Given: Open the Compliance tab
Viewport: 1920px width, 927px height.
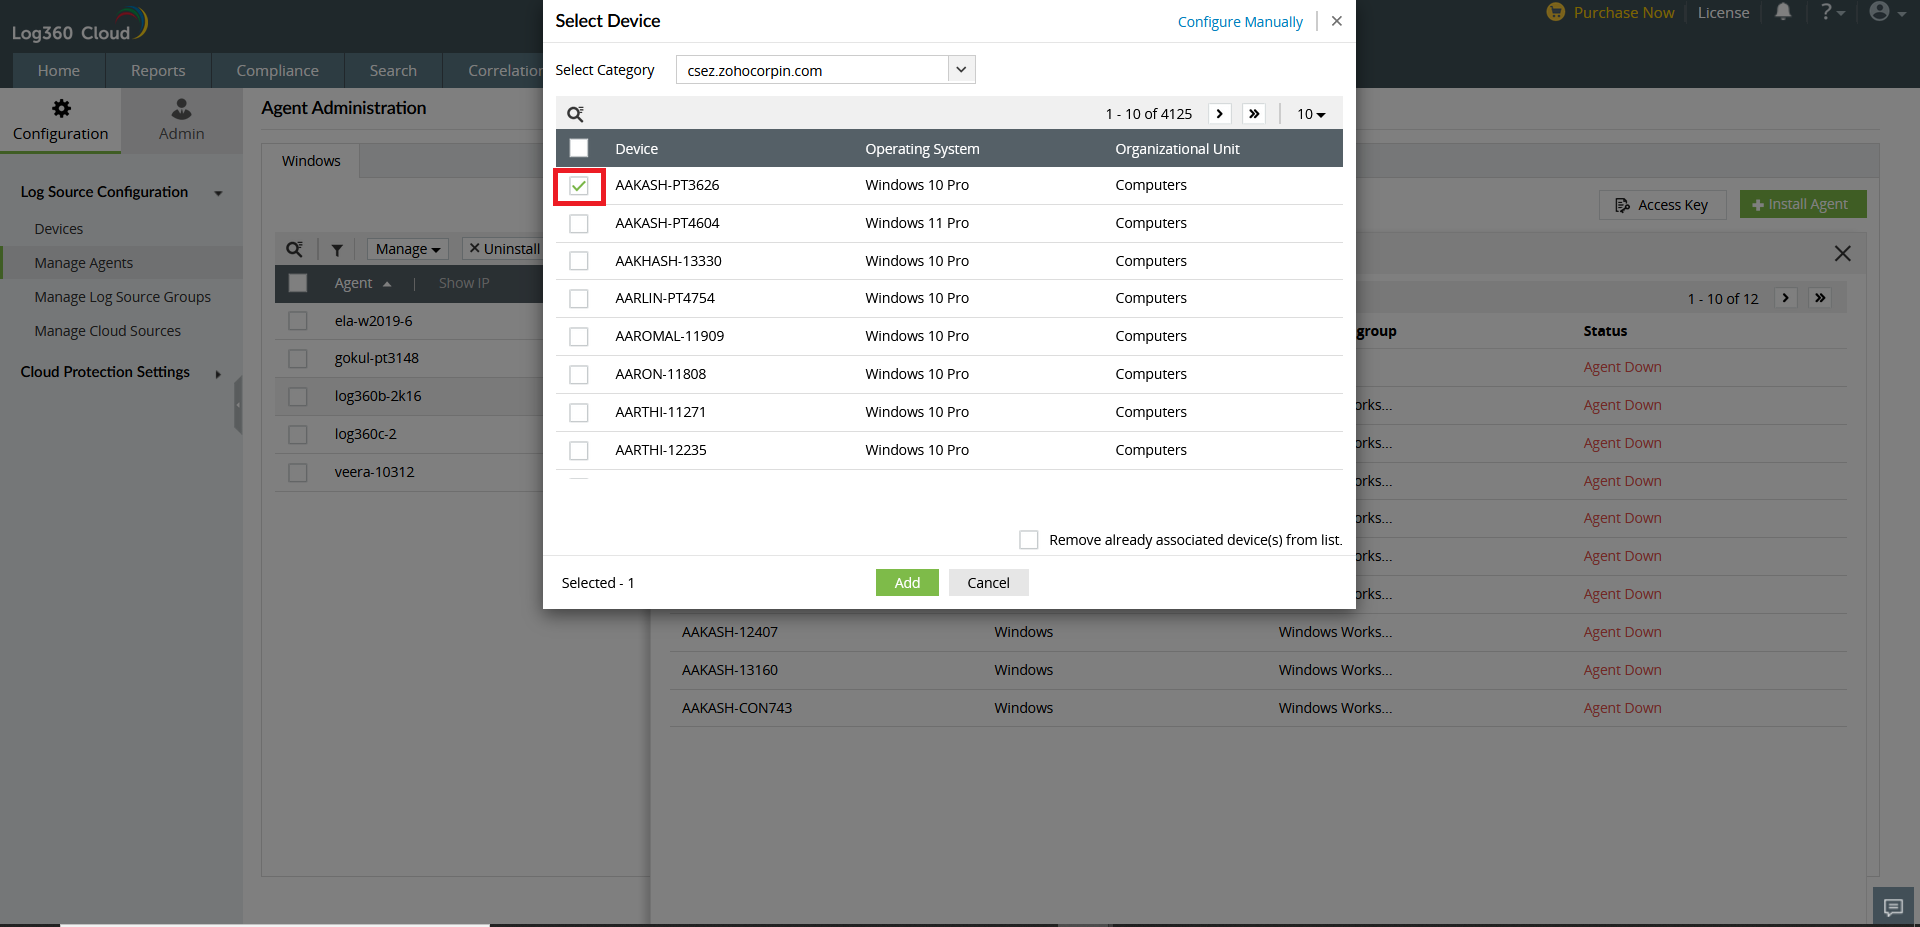Looking at the screenshot, I should pyautogui.click(x=278, y=71).
